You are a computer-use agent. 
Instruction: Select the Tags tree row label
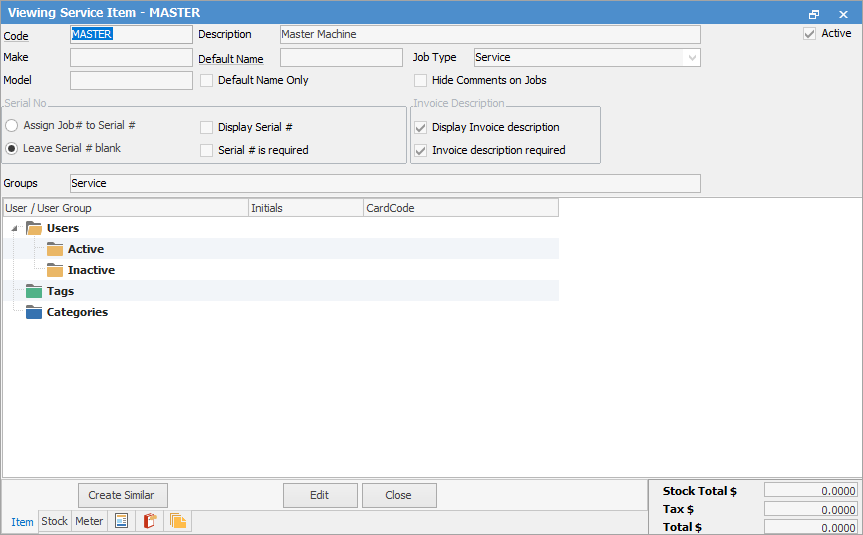(60, 291)
